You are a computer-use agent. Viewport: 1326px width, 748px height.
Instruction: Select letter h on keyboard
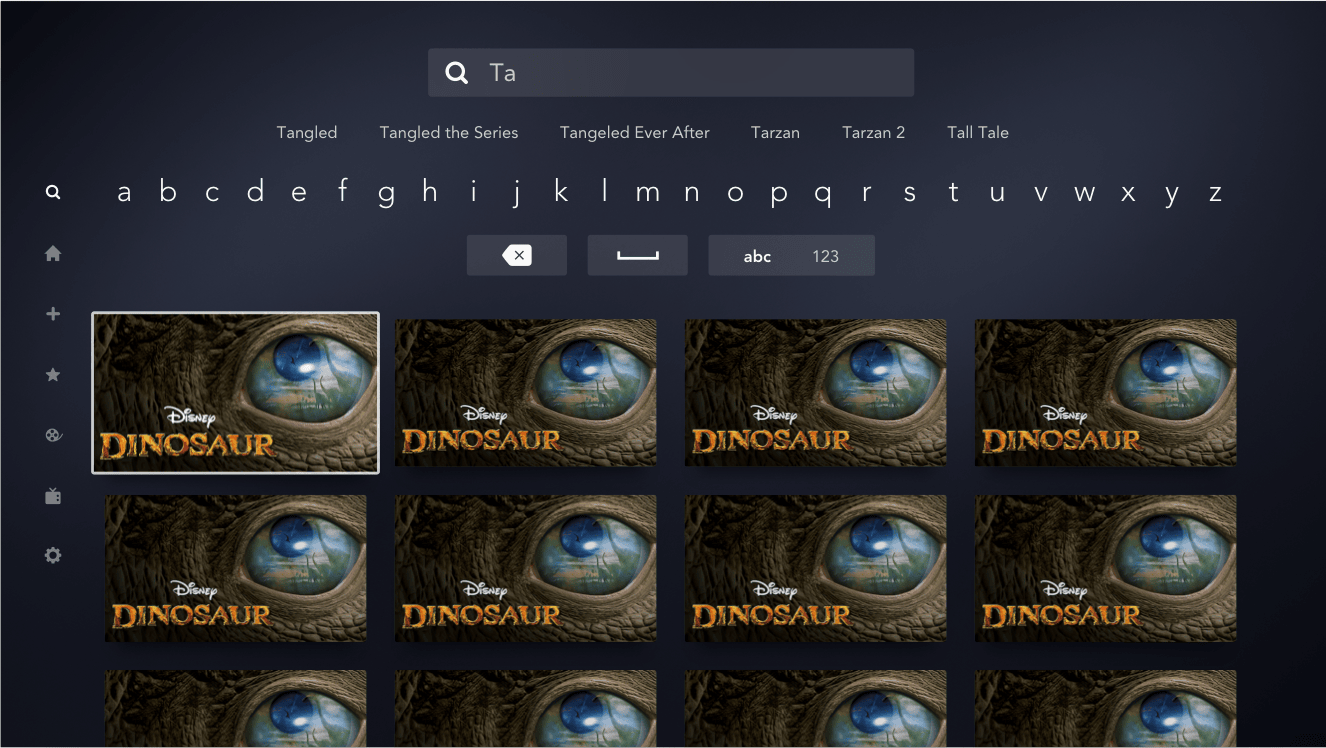click(430, 191)
